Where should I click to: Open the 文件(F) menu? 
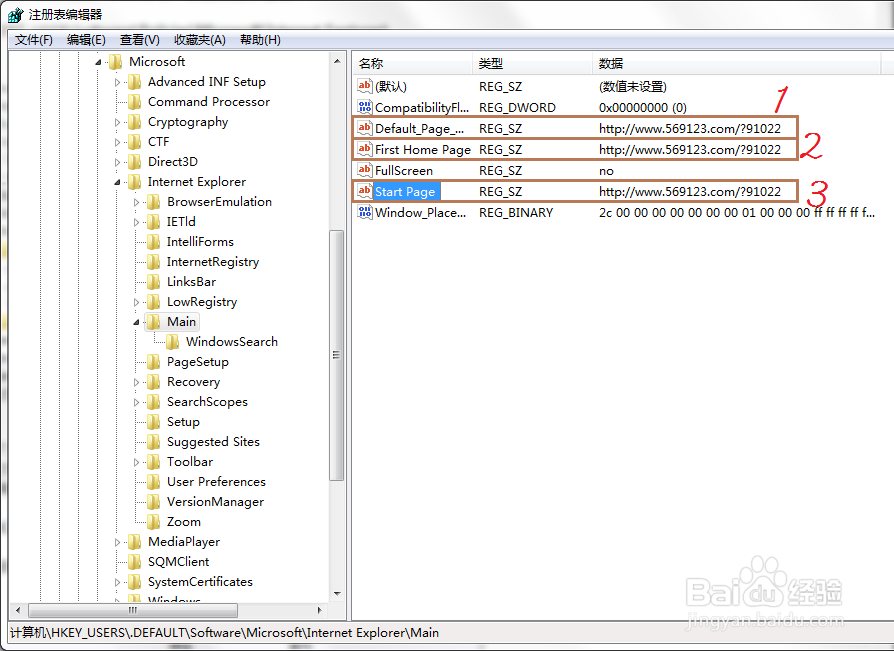[x=34, y=40]
